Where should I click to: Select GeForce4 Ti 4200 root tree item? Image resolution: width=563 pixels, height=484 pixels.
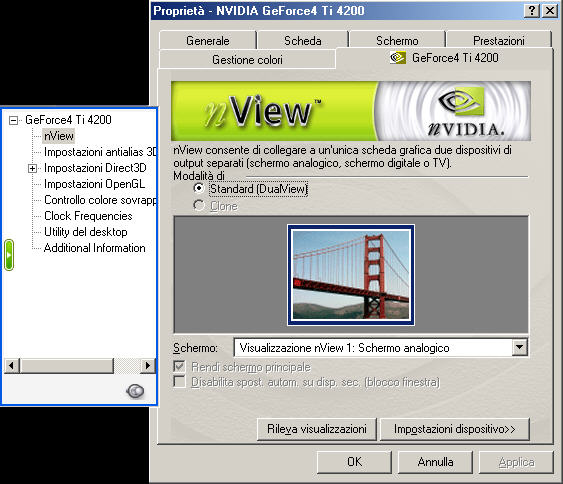point(68,120)
